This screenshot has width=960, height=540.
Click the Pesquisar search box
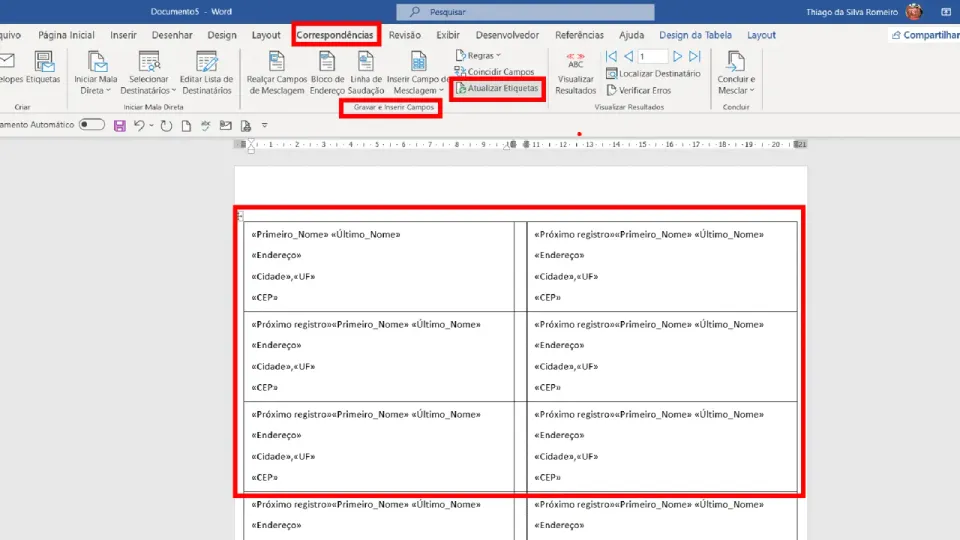click(x=525, y=12)
